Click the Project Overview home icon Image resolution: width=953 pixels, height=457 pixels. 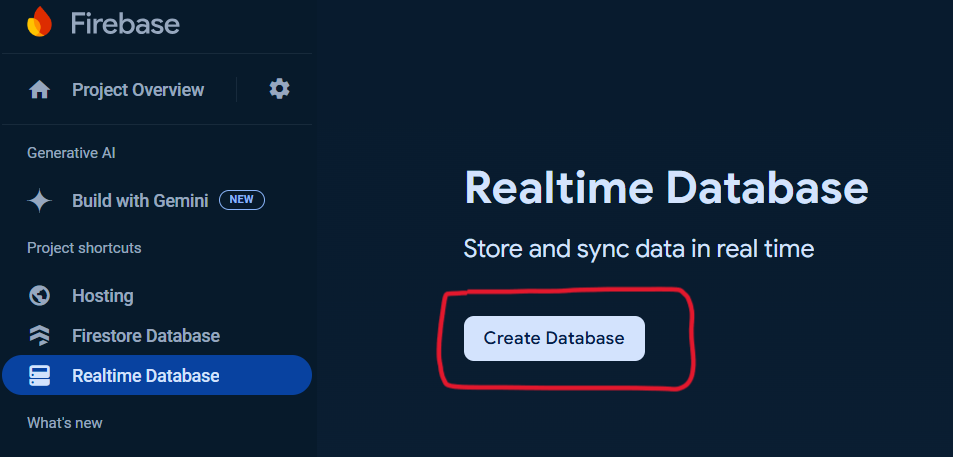pos(40,90)
